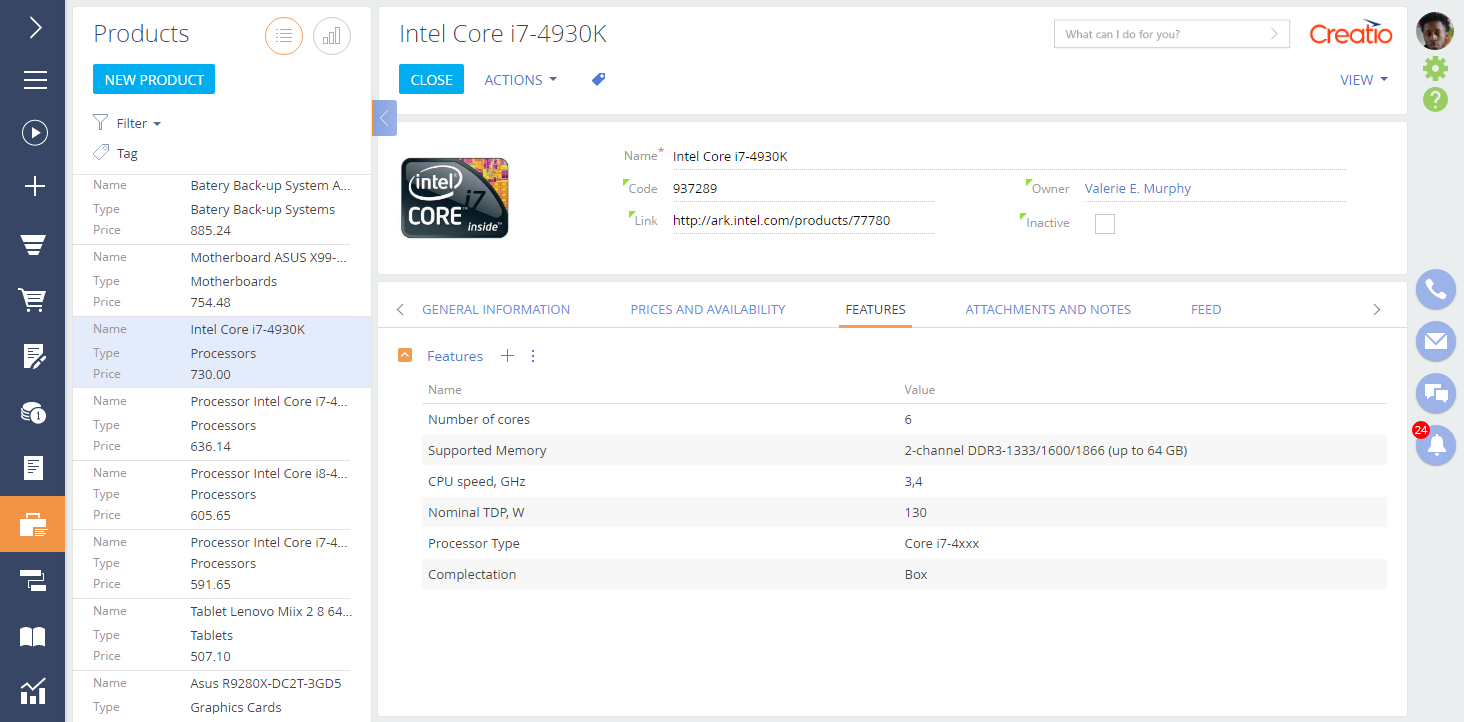Select the CPU speed, GHz feature row
1464x722 pixels.
904,481
